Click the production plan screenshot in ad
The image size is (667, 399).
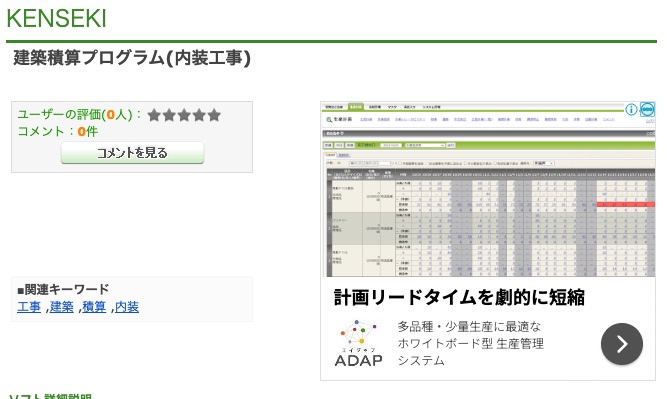tap(488, 189)
